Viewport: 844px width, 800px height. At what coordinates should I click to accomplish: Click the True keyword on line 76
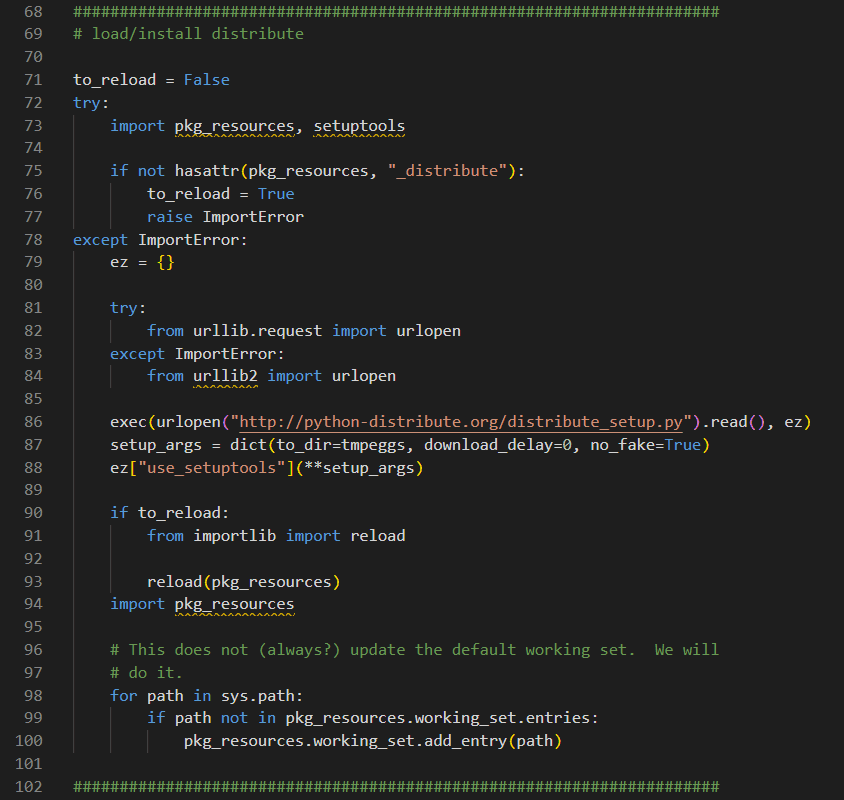[275, 193]
